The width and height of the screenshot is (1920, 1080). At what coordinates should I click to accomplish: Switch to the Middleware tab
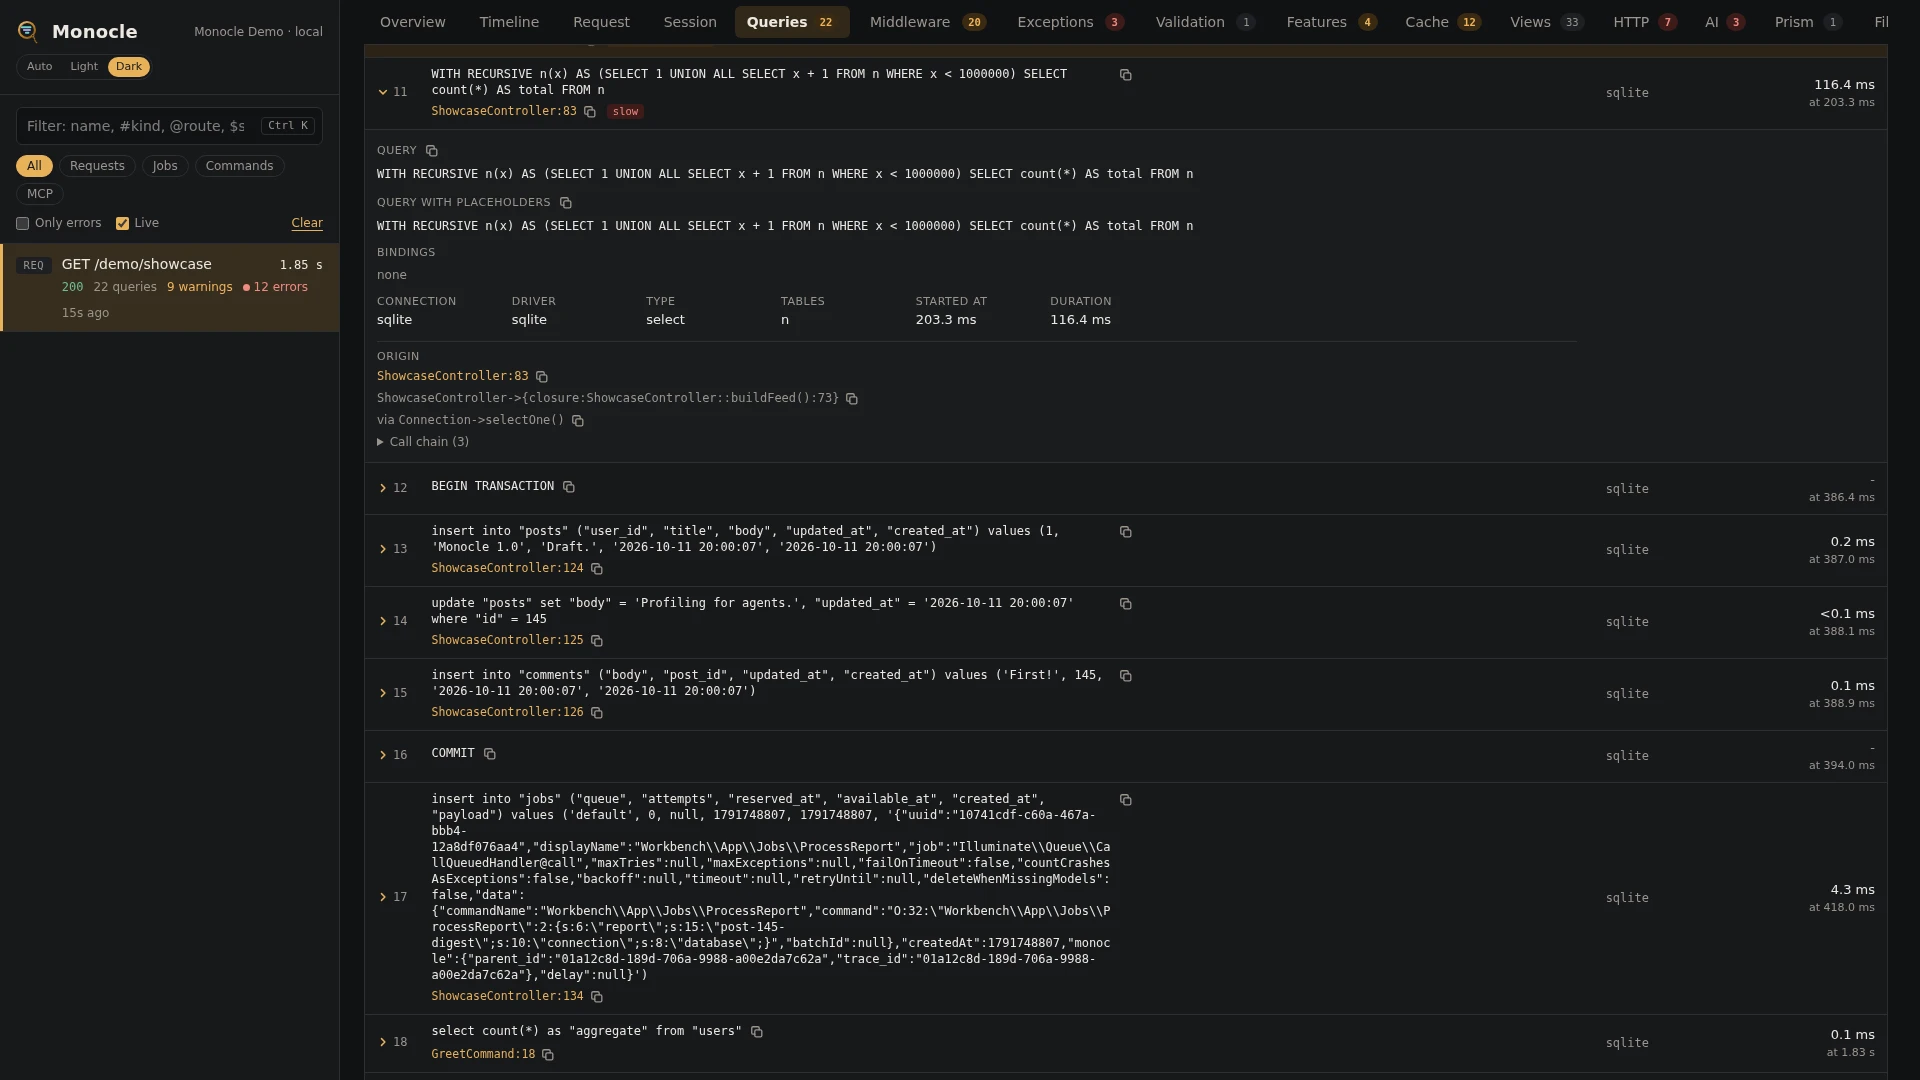click(927, 22)
